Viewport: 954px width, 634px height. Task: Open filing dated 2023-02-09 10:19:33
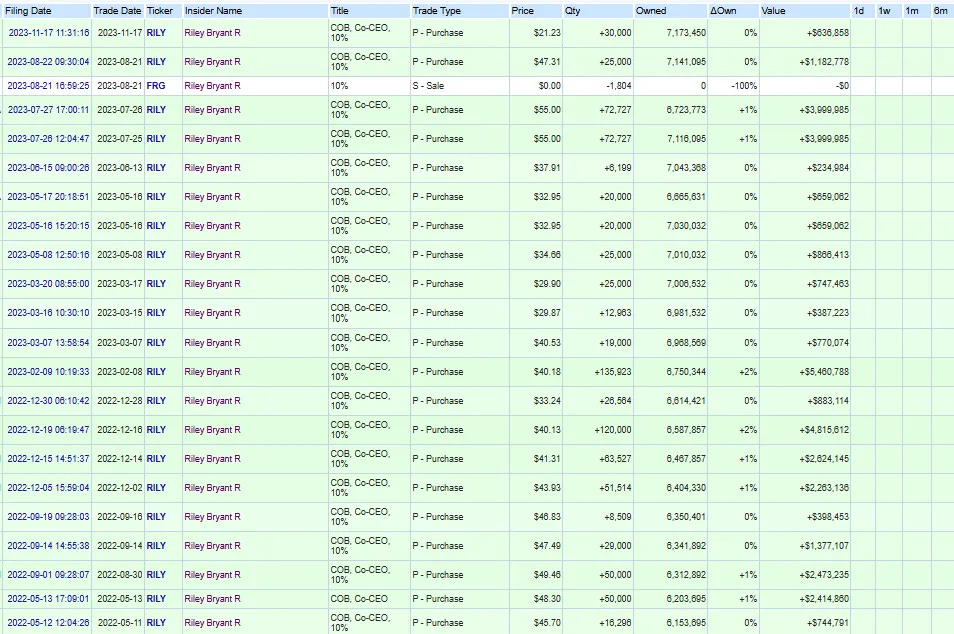(x=49, y=371)
